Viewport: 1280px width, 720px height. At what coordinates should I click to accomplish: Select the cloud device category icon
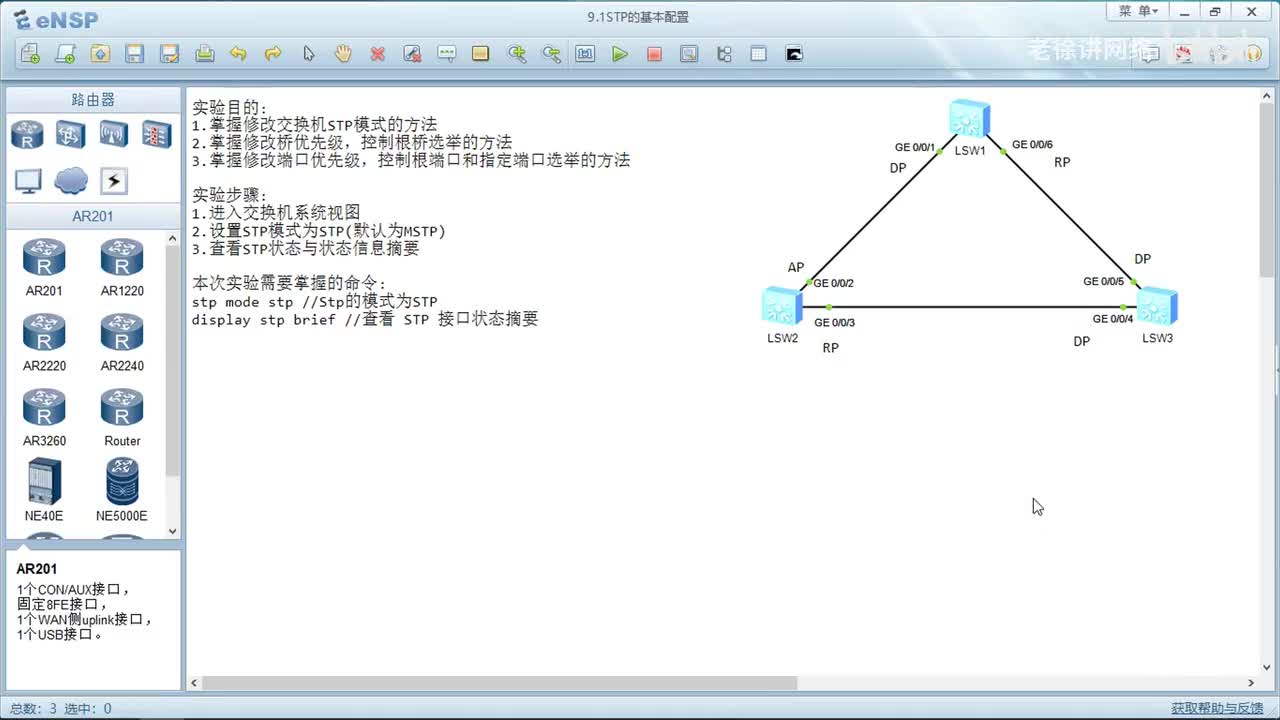(x=71, y=181)
